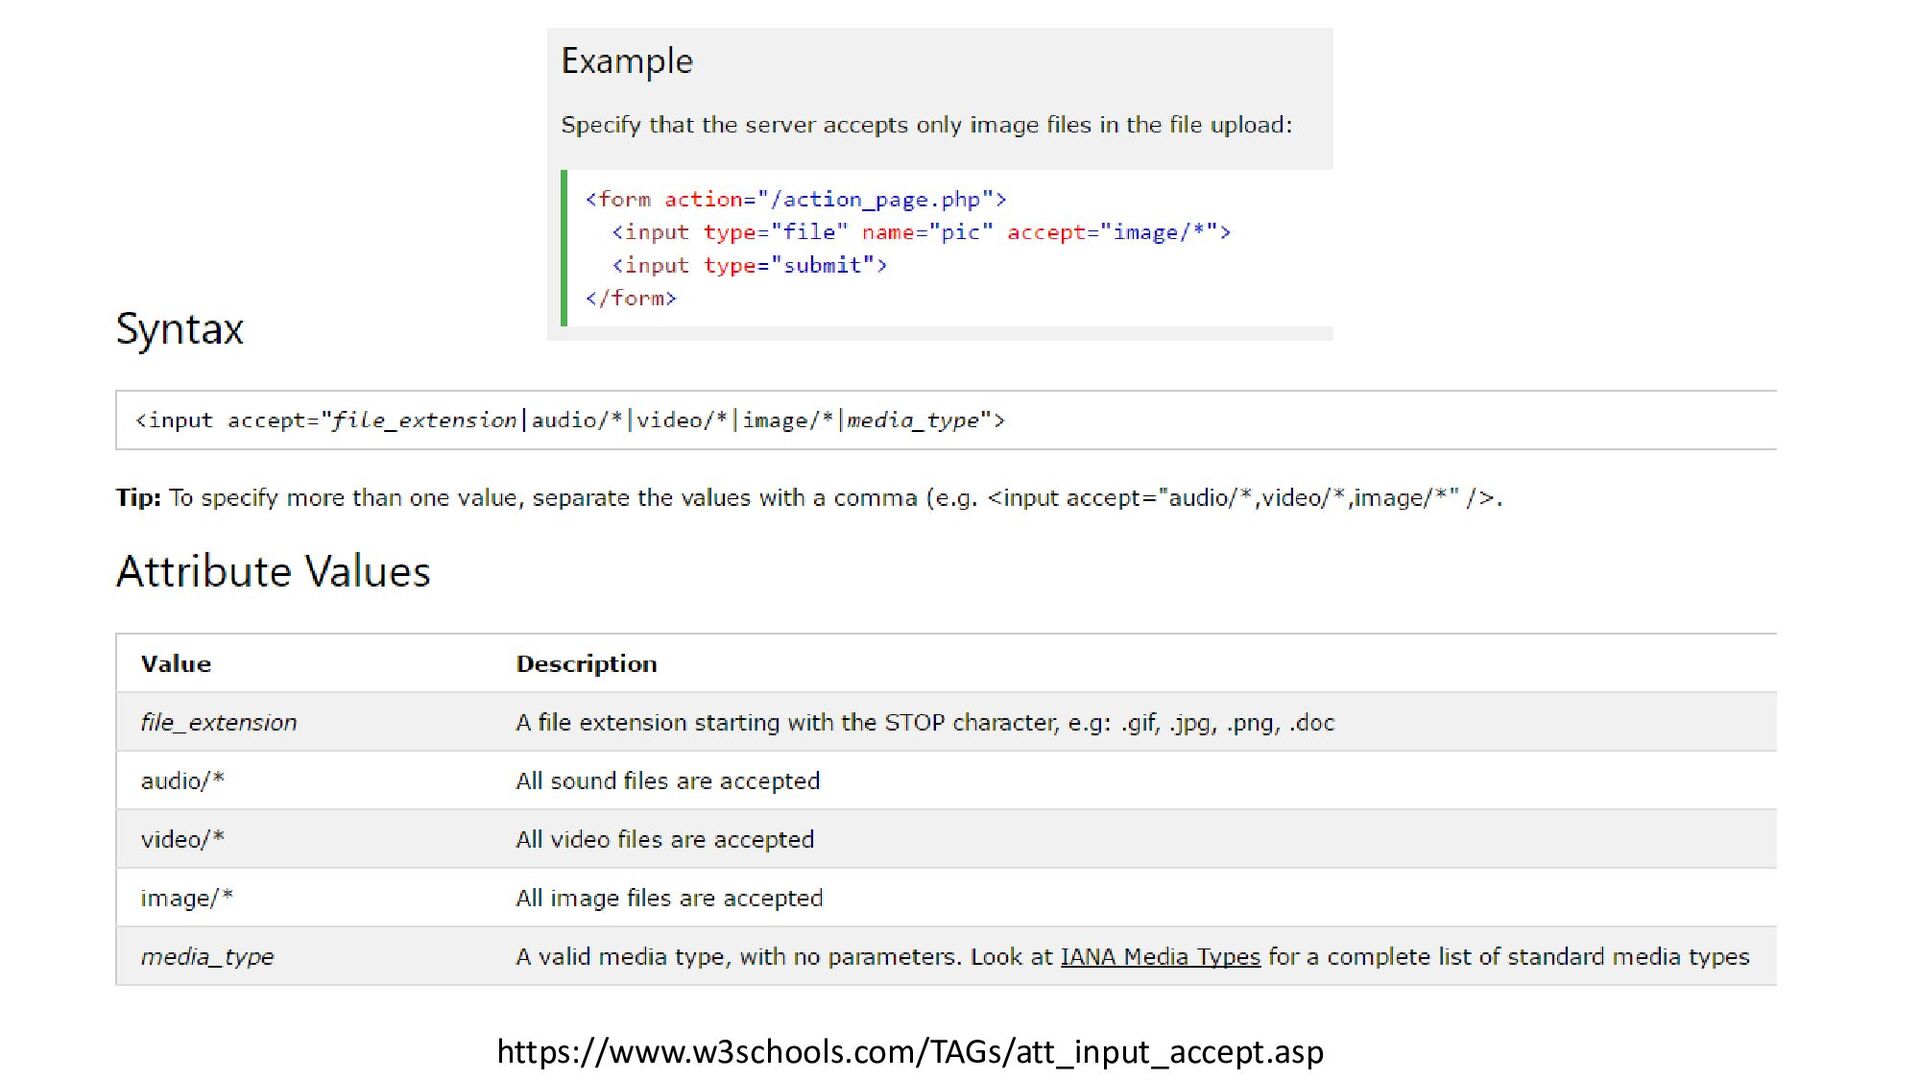Click the w3schools URL at bottom
The width and height of the screenshot is (1920, 1080).
pyautogui.click(x=909, y=1051)
